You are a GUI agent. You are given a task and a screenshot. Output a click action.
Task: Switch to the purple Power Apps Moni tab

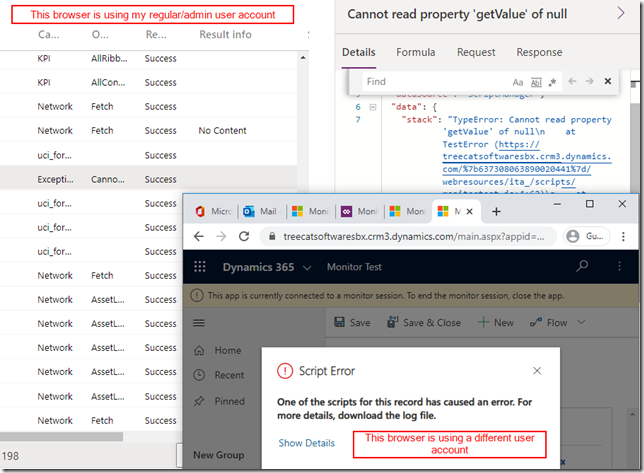[359, 211]
